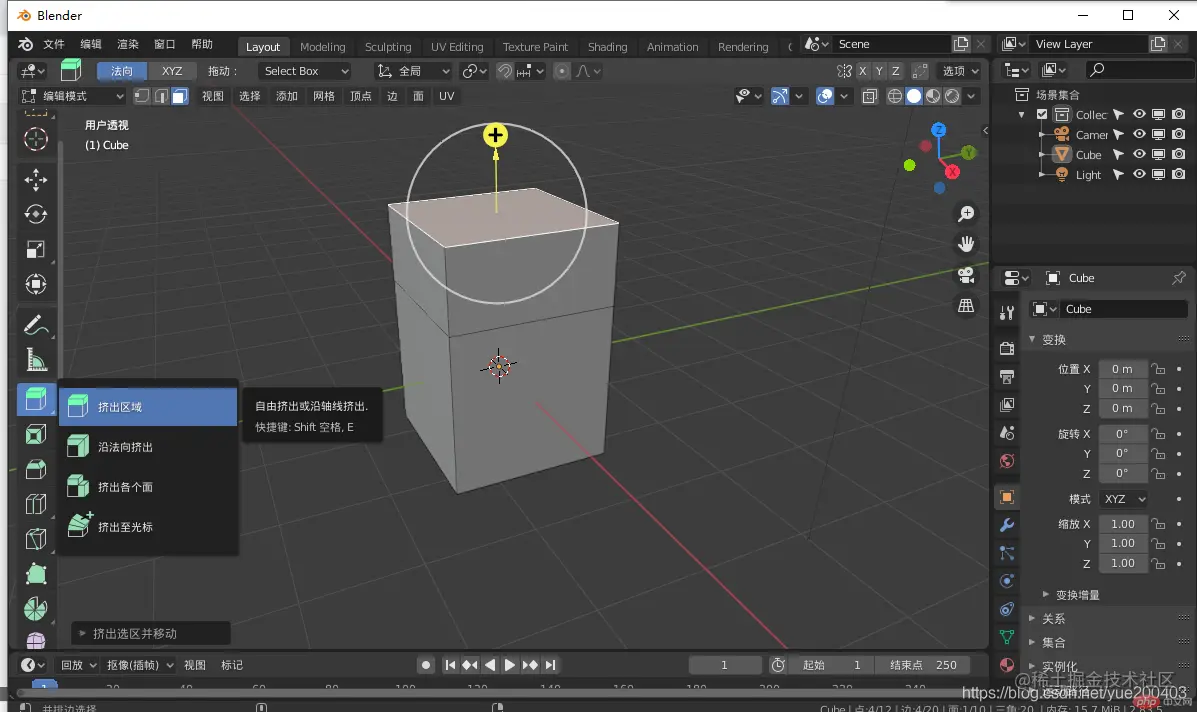Open the Modifier wrench properties tab
Image resolution: width=1197 pixels, height=712 pixels.
click(x=1007, y=525)
